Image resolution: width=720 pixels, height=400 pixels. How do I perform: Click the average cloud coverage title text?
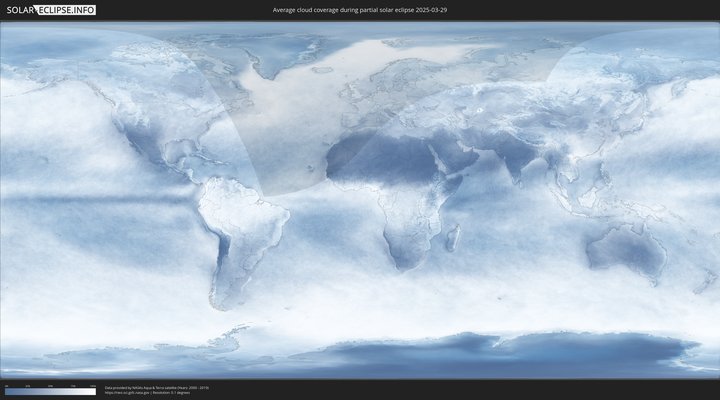(x=360, y=10)
